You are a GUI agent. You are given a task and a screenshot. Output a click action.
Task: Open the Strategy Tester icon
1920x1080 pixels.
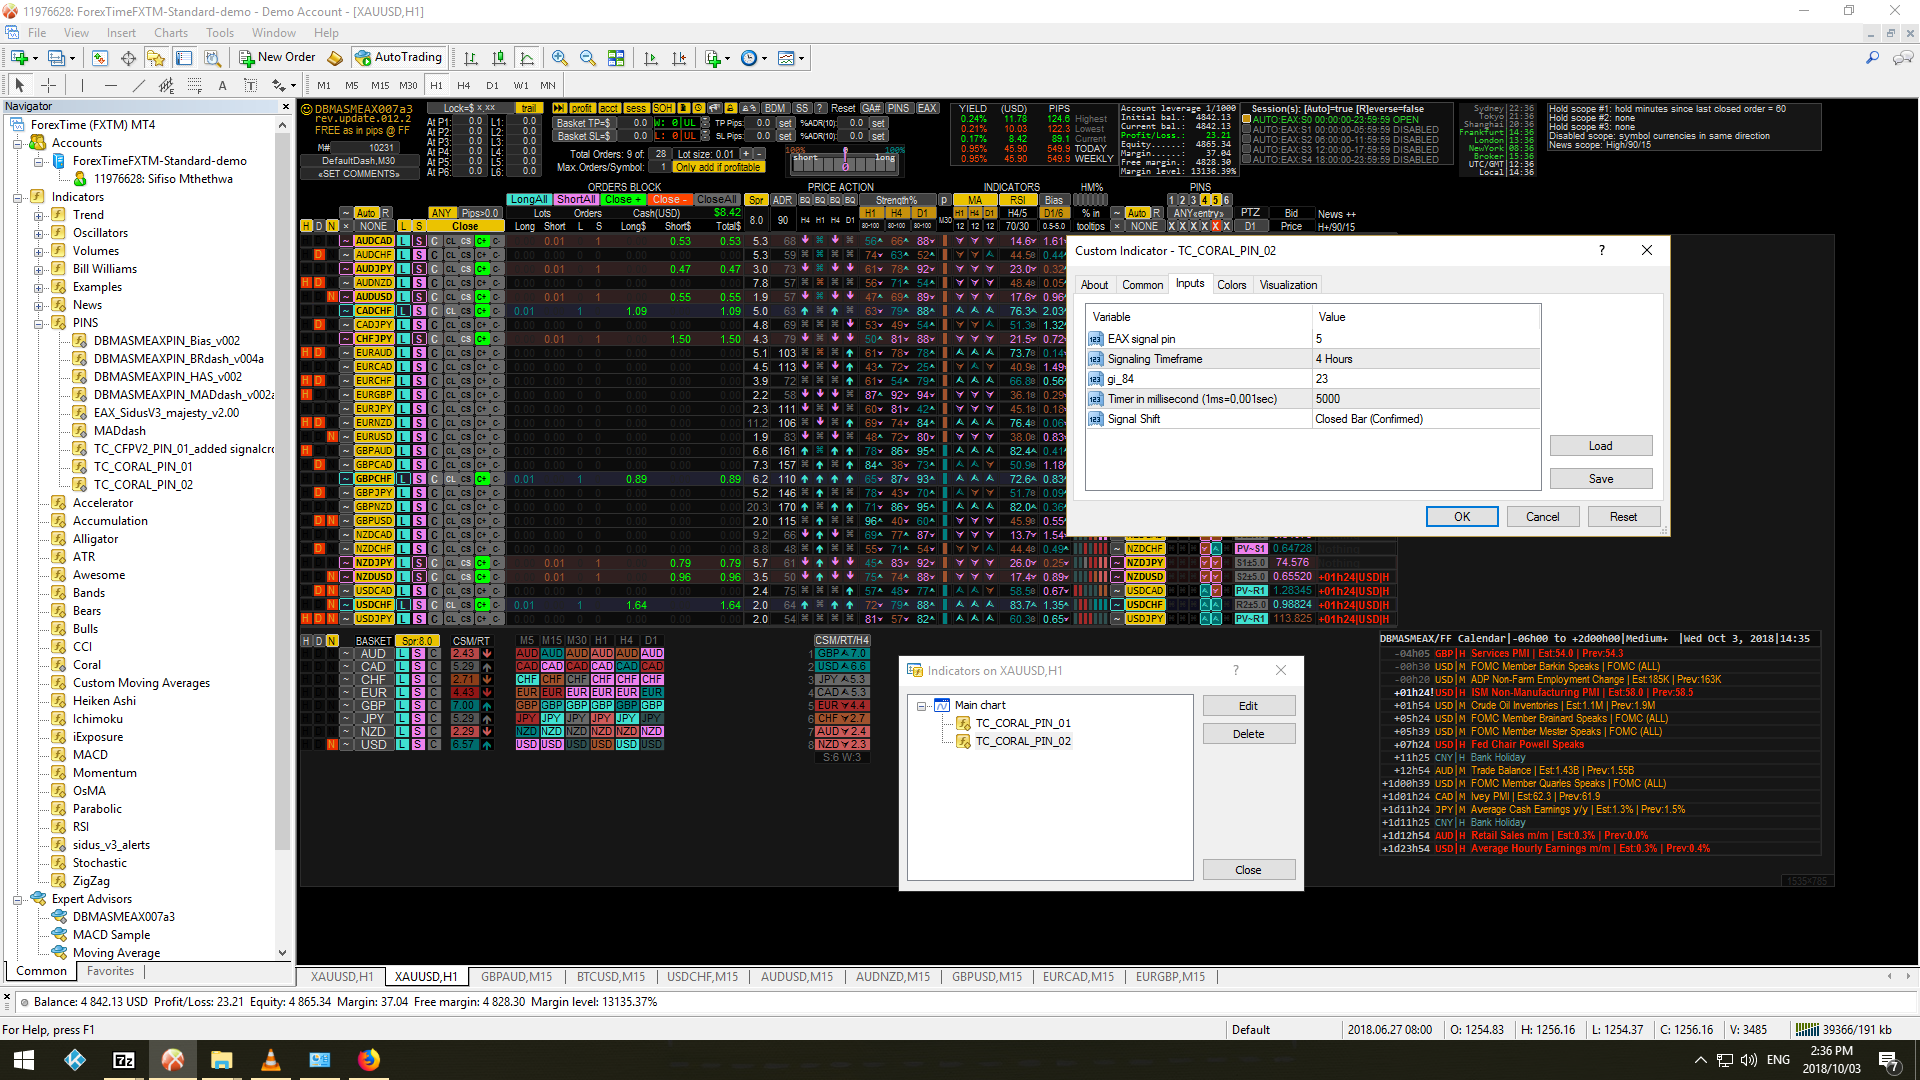click(x=211, y=58)
